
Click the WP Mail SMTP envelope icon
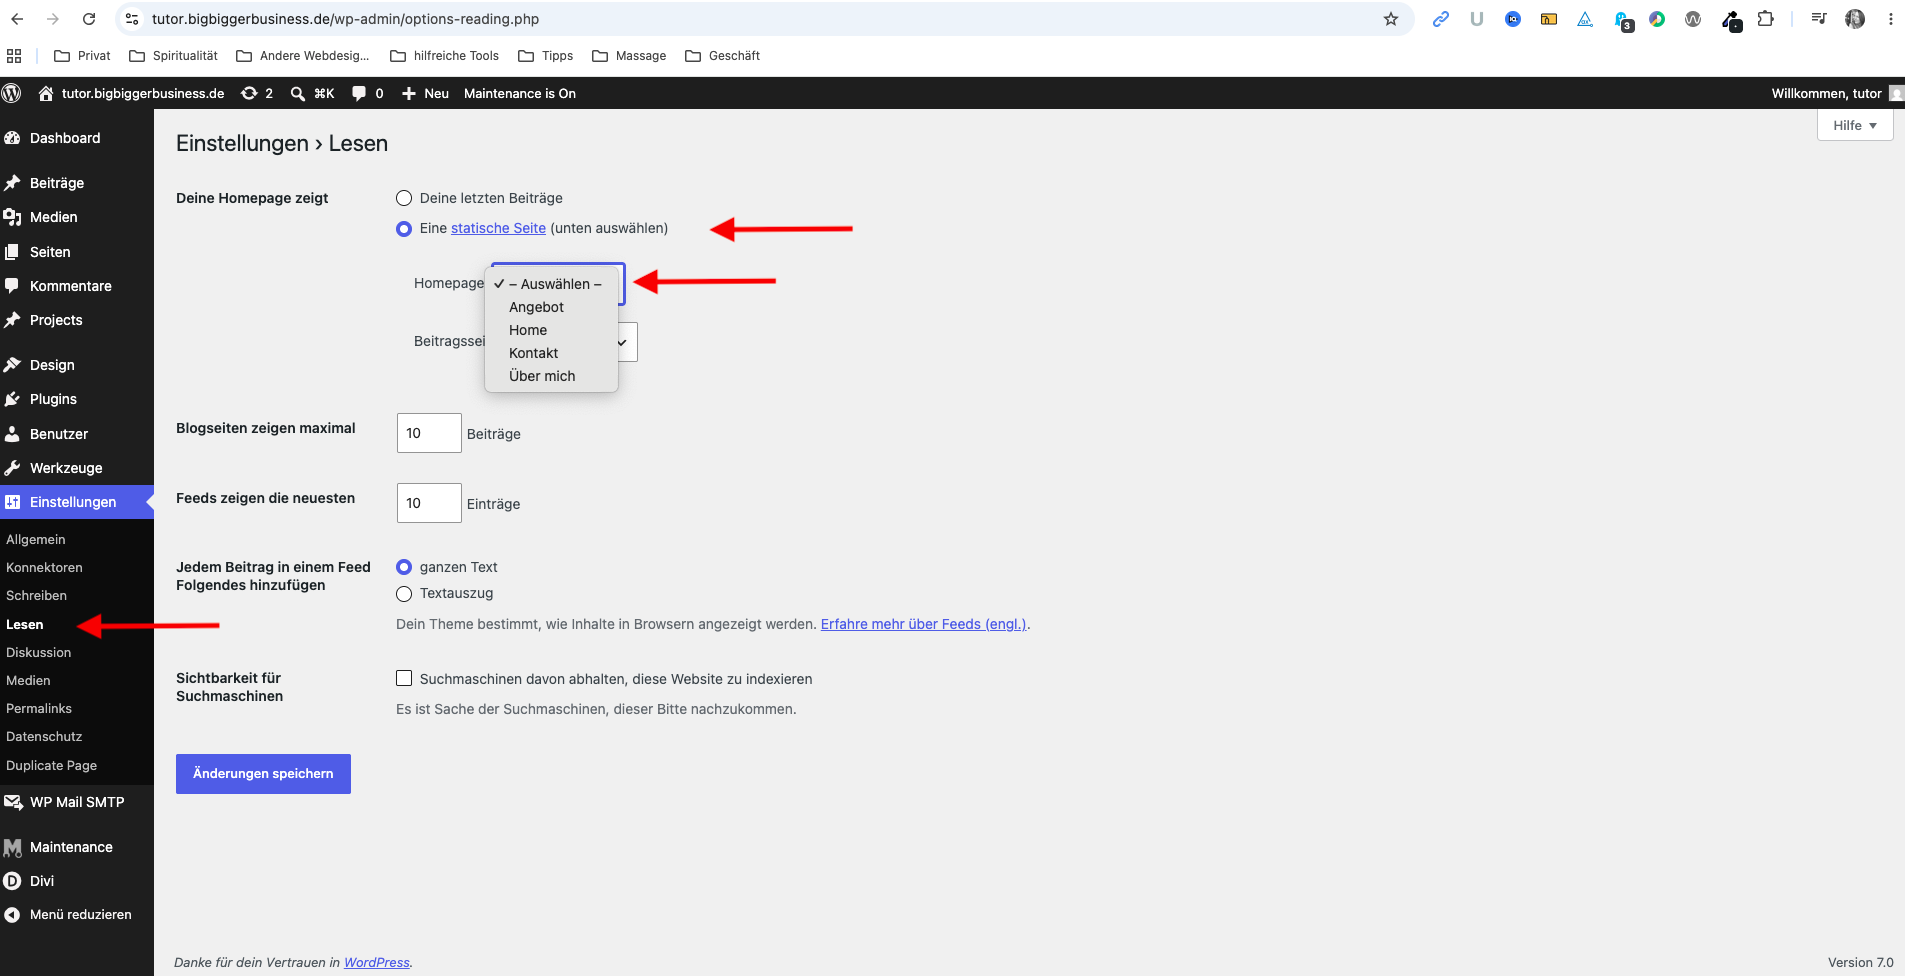click(13, 802)
